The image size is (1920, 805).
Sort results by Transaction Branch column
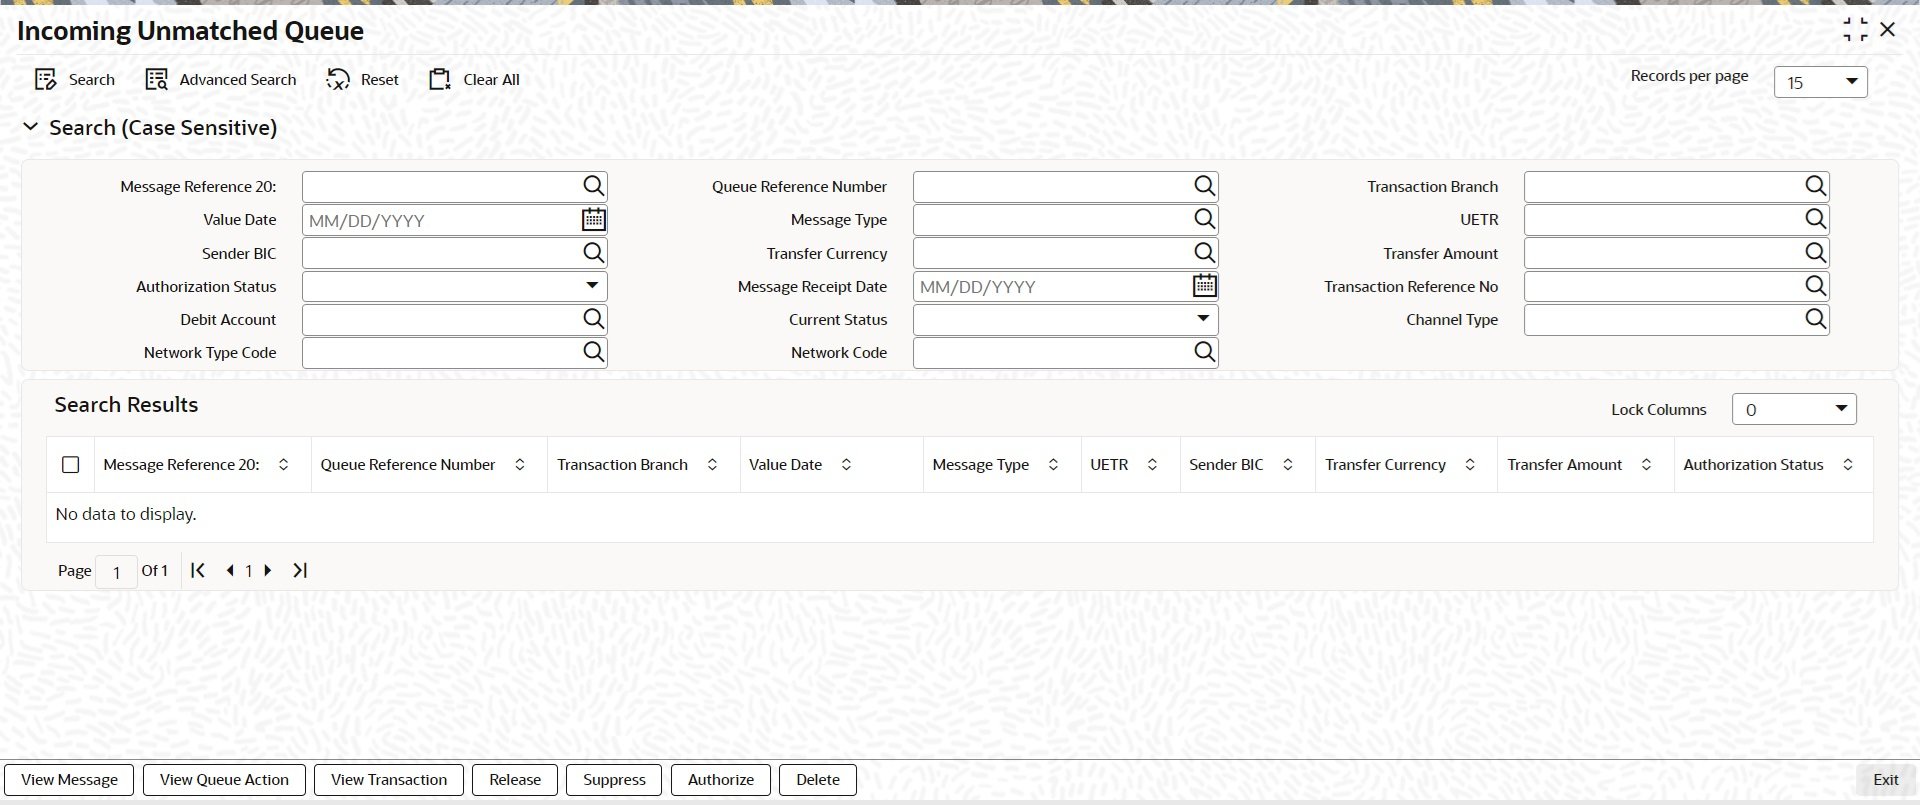713,465
